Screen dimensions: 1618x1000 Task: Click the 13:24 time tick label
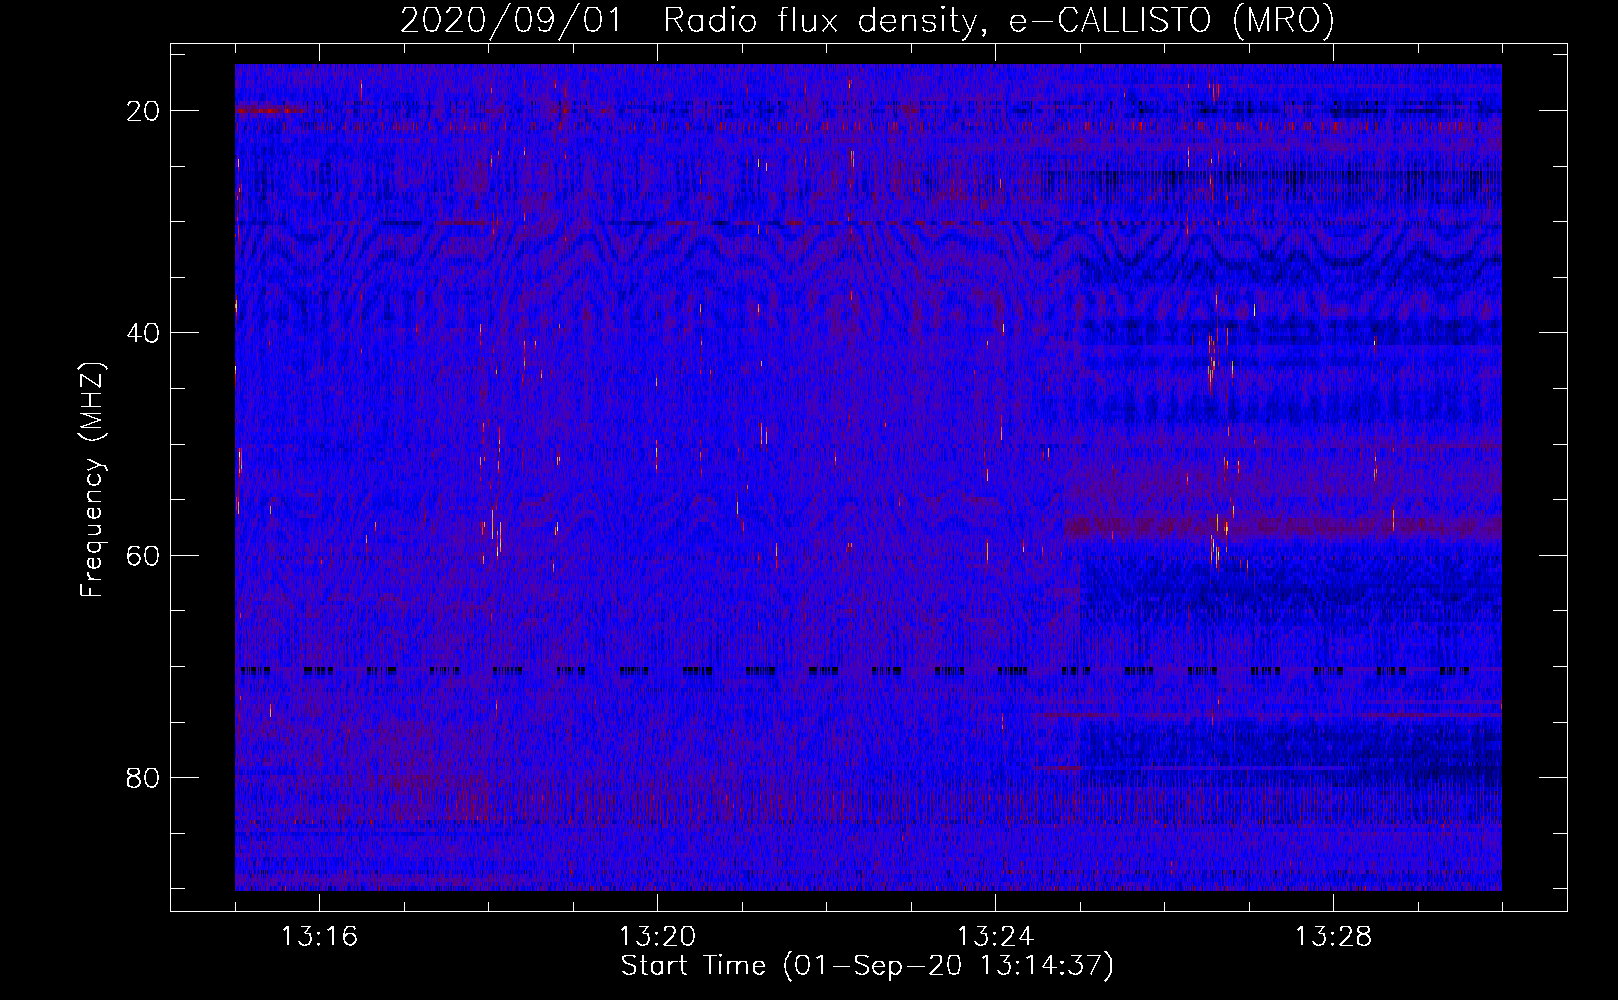point(995,937)
